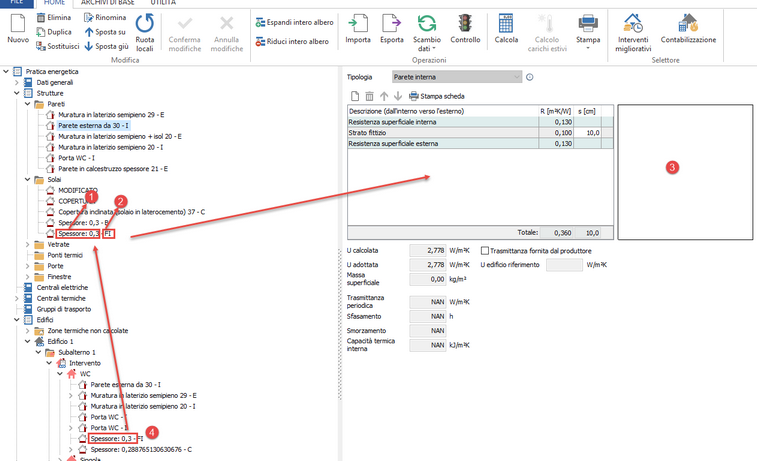Click Annulla modifiche button

[227, 33]
